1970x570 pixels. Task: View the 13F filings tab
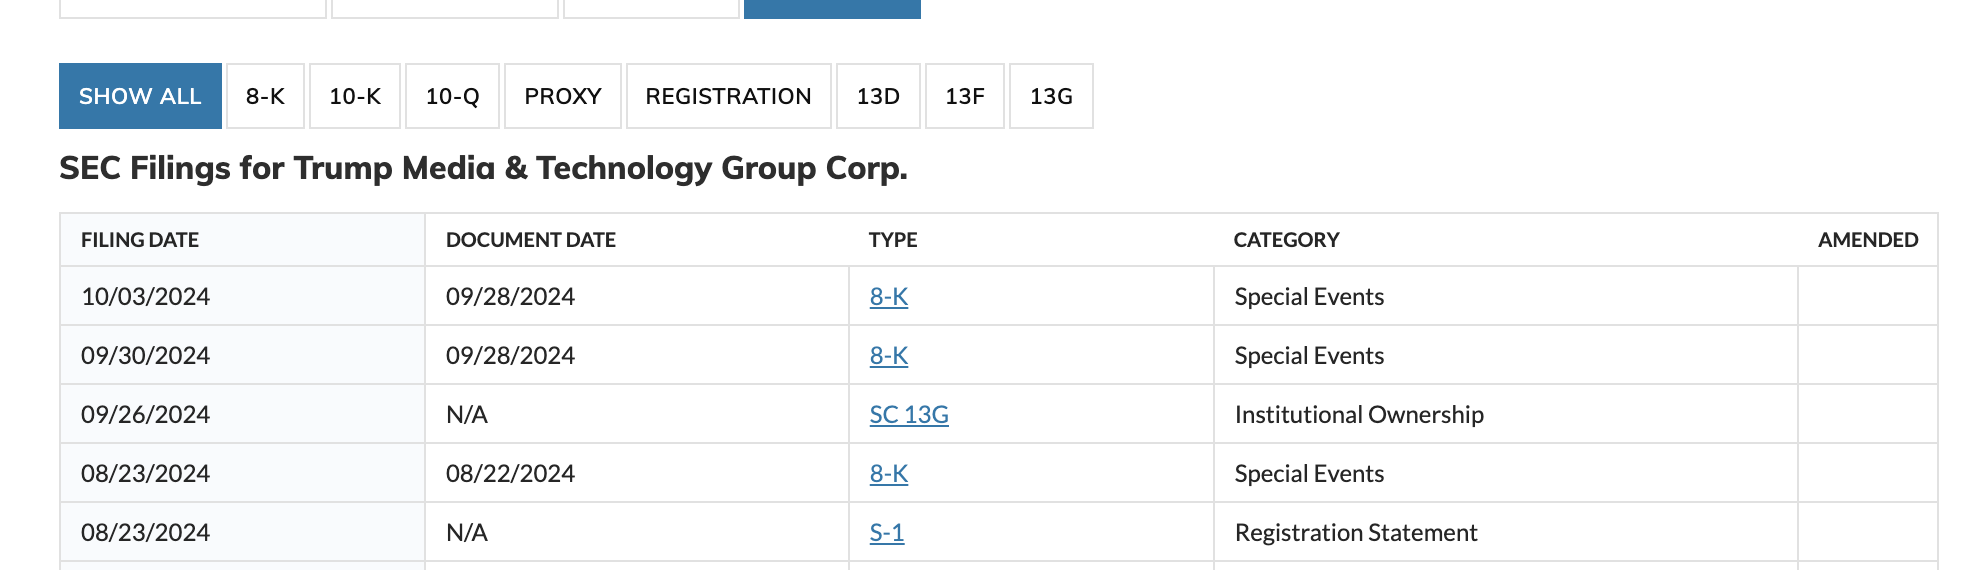pos(965,96)
